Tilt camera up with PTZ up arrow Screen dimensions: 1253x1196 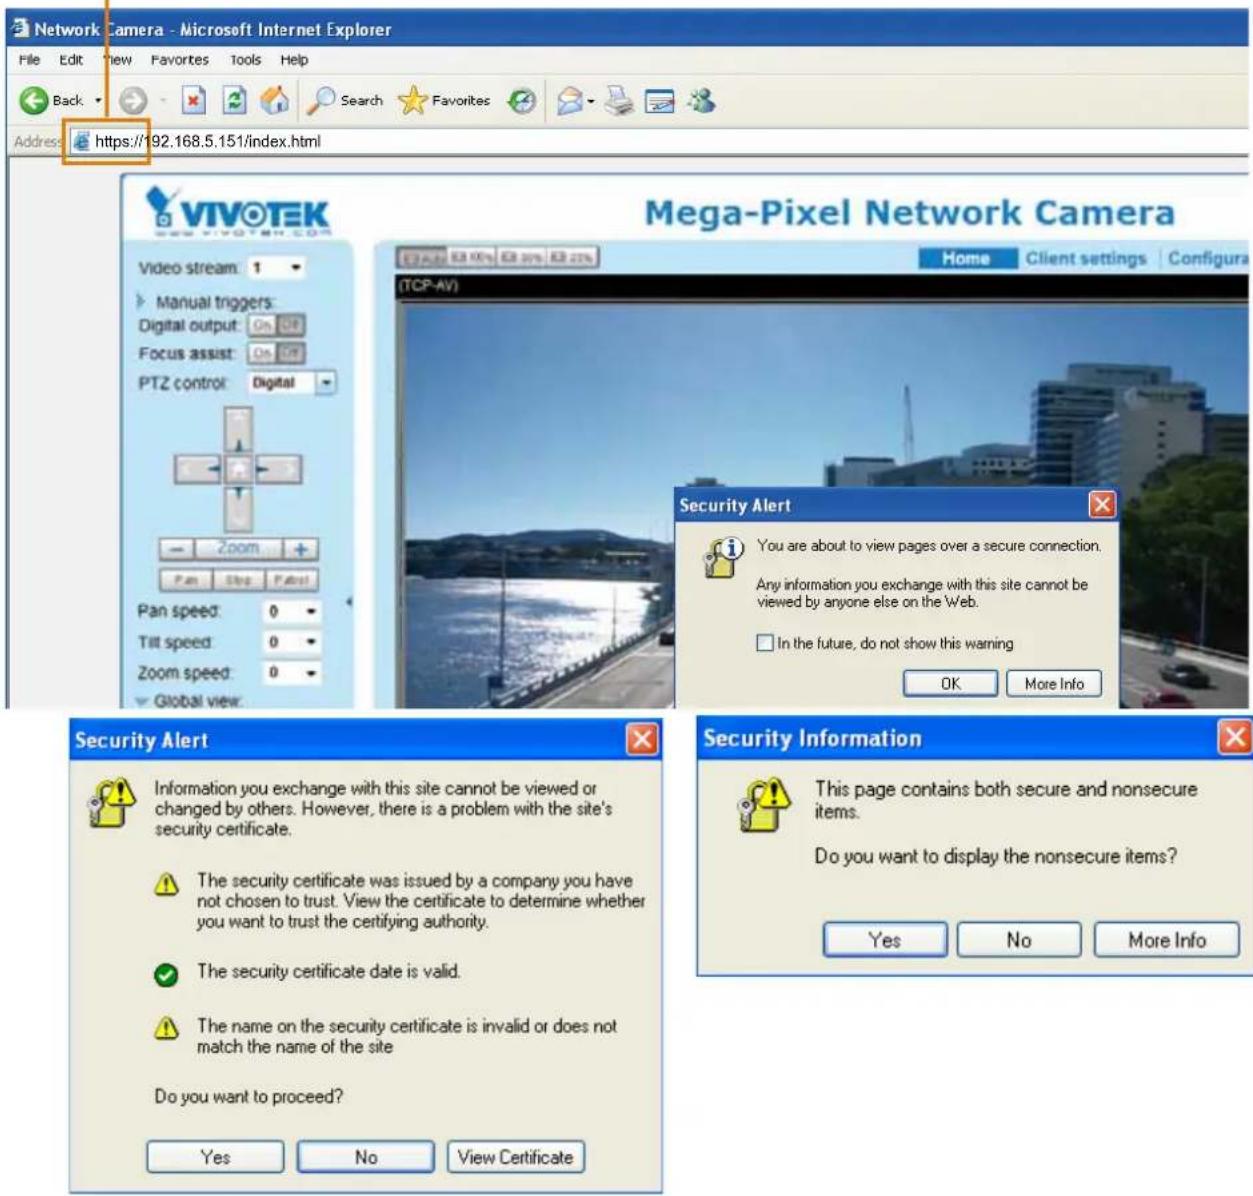tap(238, 430)
